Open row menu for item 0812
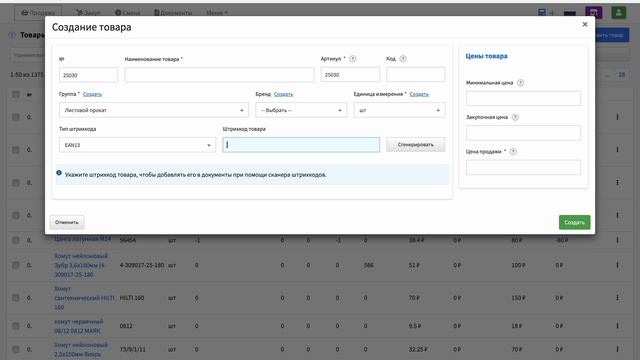The image size is (640, 360). [x=617, y=326]
